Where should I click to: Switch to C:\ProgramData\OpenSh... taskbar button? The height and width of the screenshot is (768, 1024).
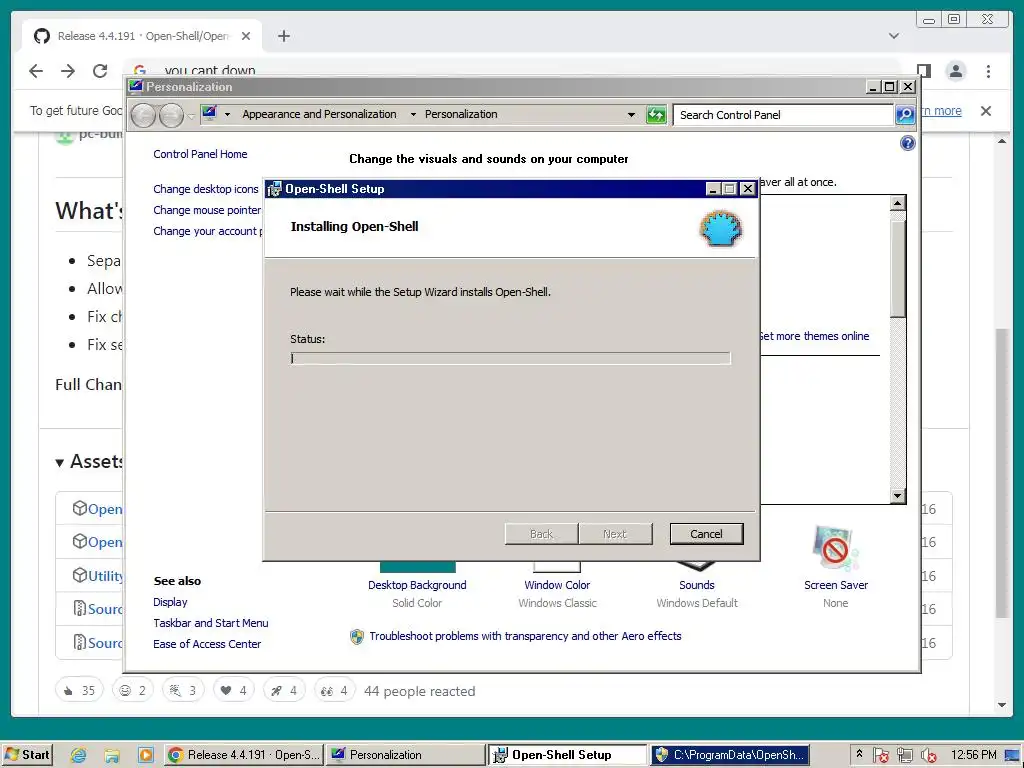pos(729,755)
